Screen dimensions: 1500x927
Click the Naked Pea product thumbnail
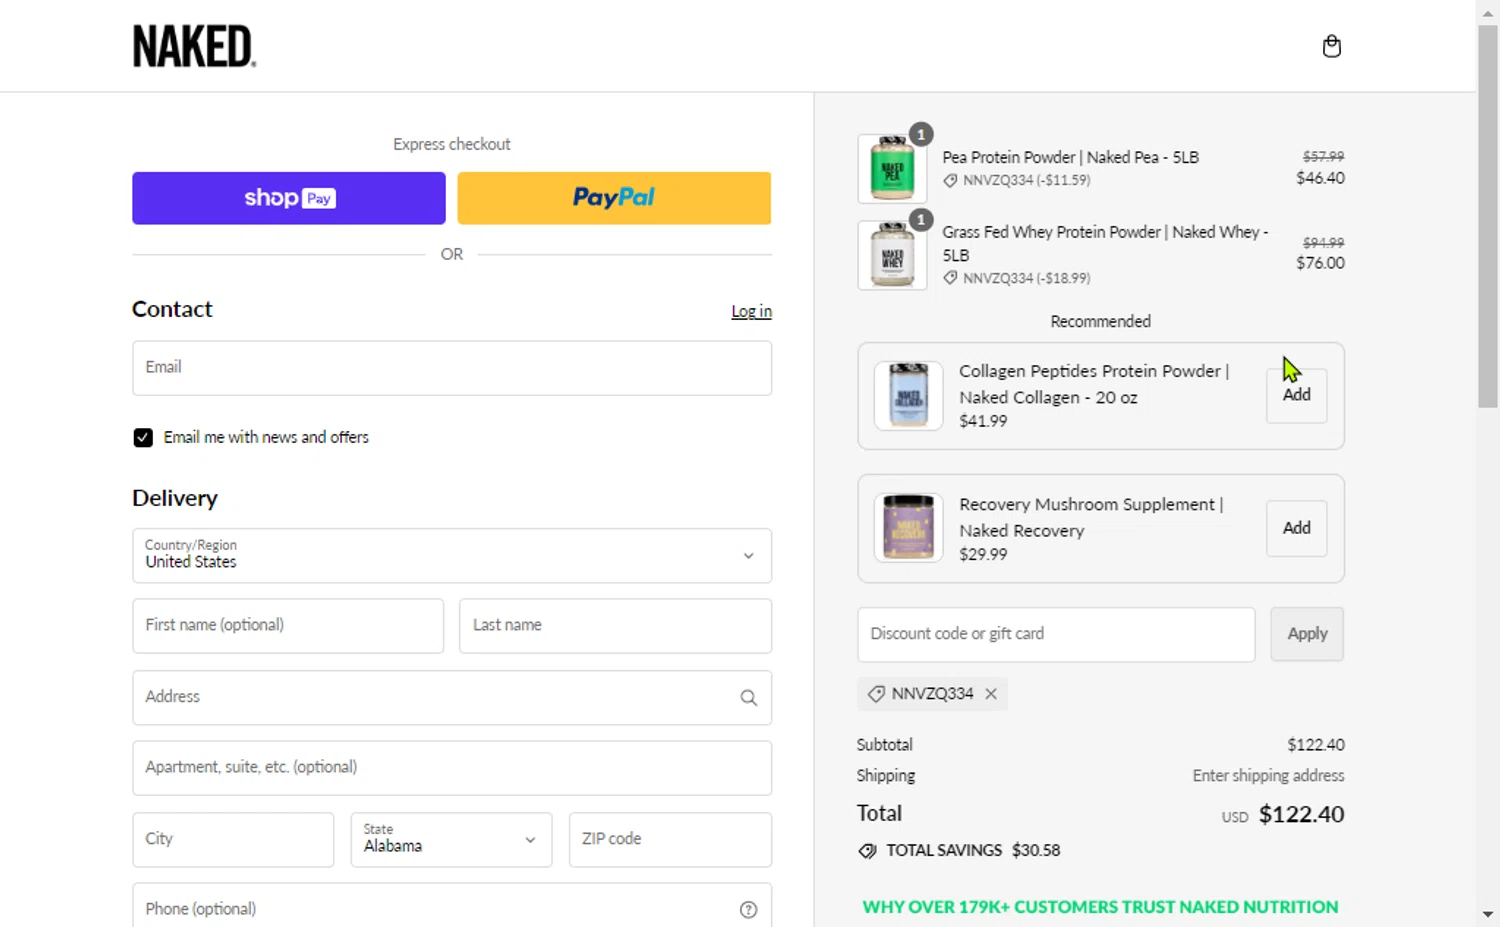(x=892, y=169)
